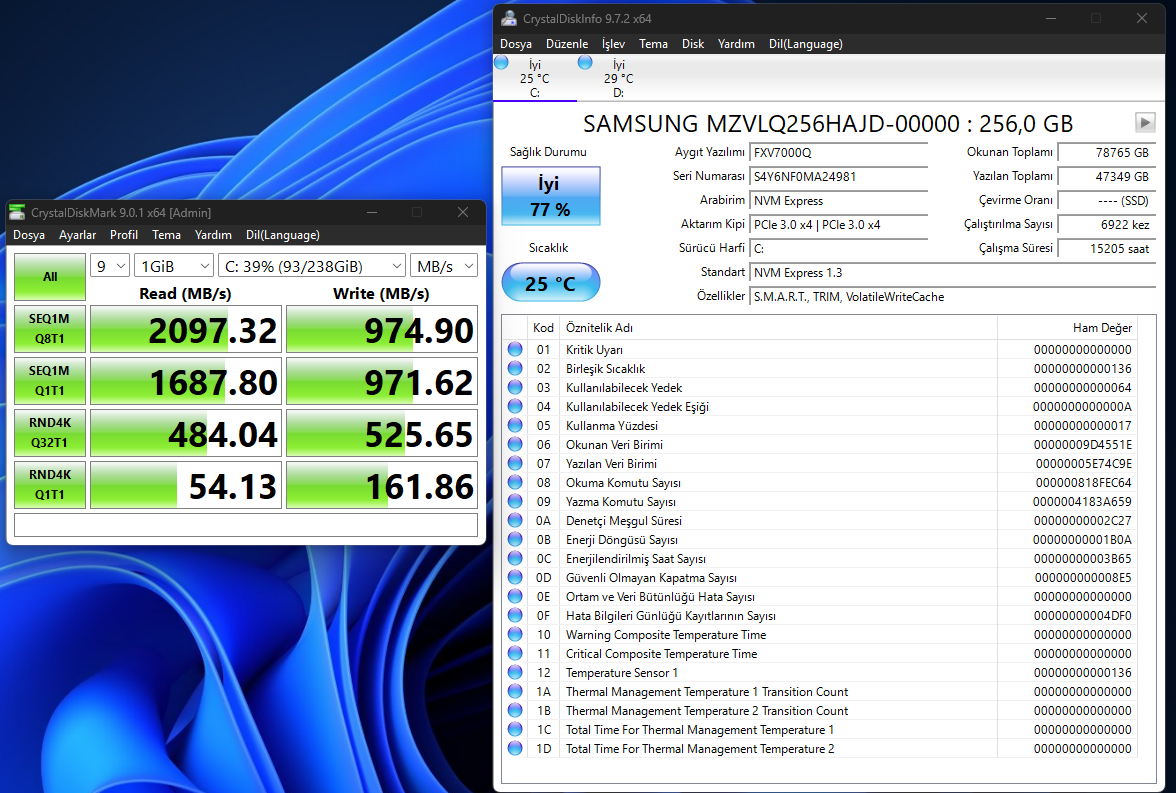
Task: Run the RND4K Q32T1 benchmark
Action: tap(49, 433)
